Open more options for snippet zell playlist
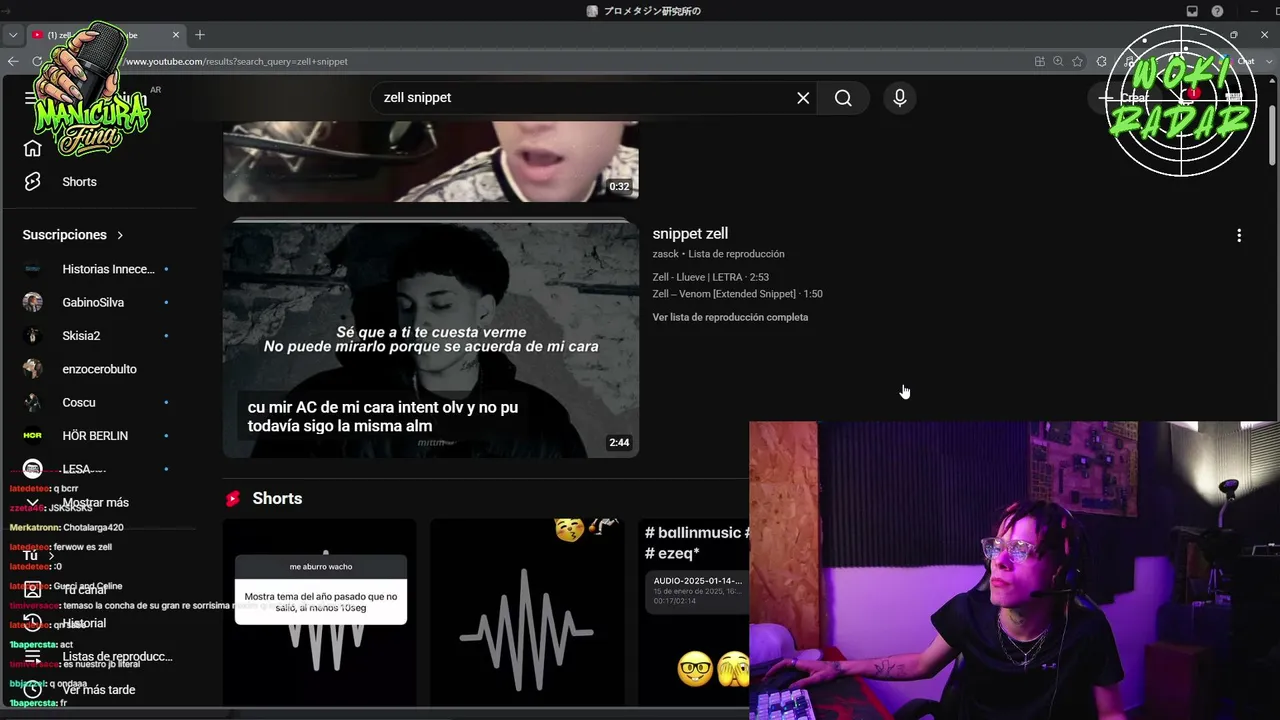 point(1239,235)
